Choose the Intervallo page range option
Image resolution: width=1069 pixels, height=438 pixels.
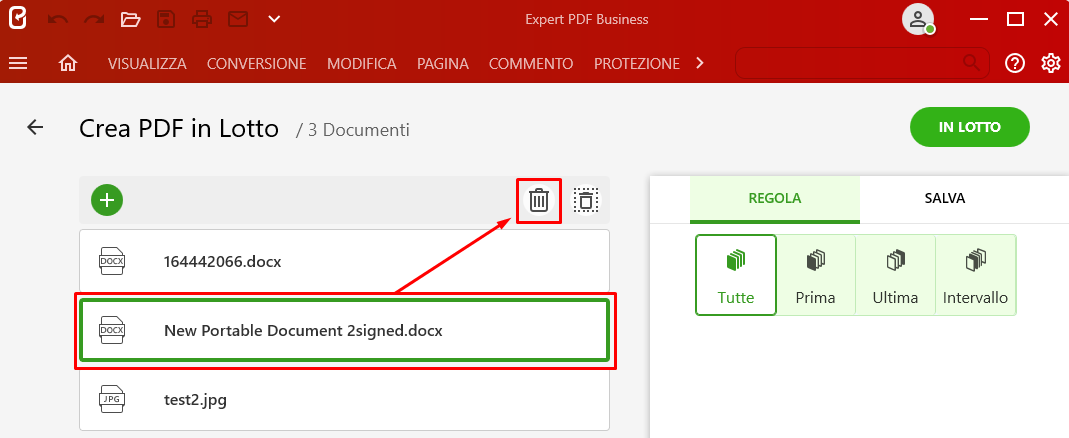975,275
